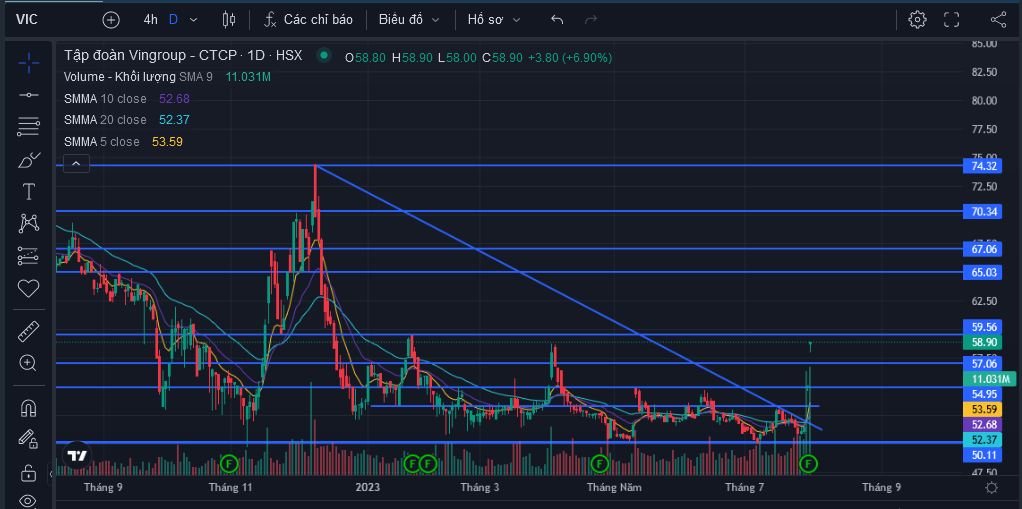Lock all drawing tools

[x=29, y=472]
